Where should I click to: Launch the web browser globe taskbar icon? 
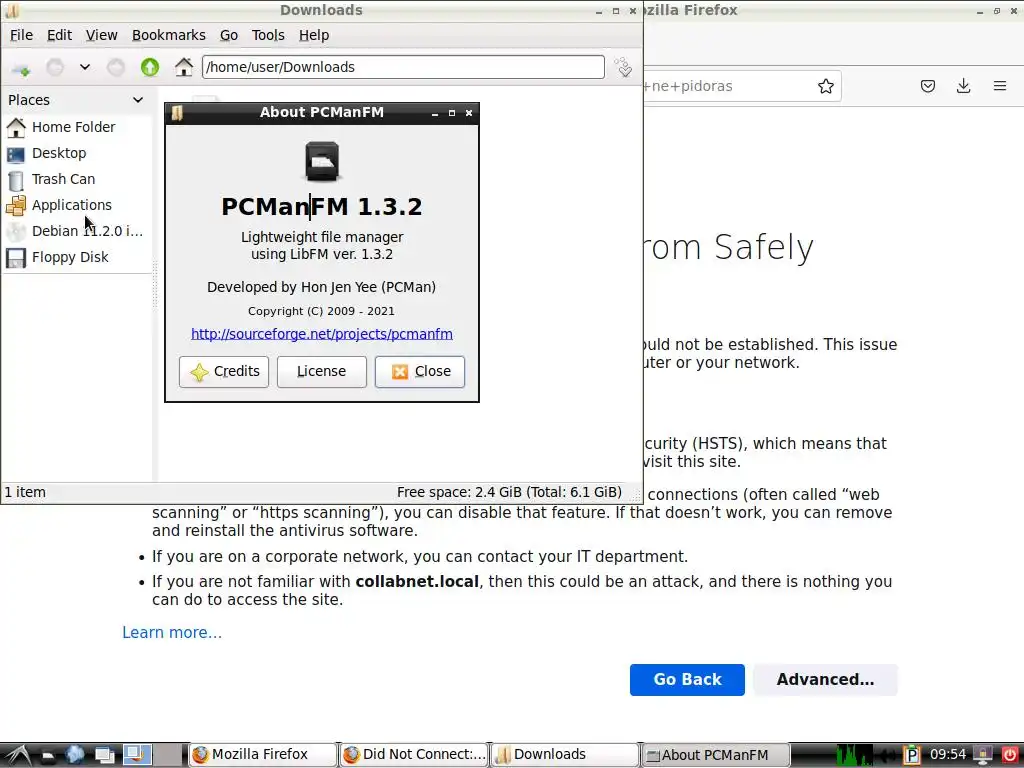tap(75, 756)
